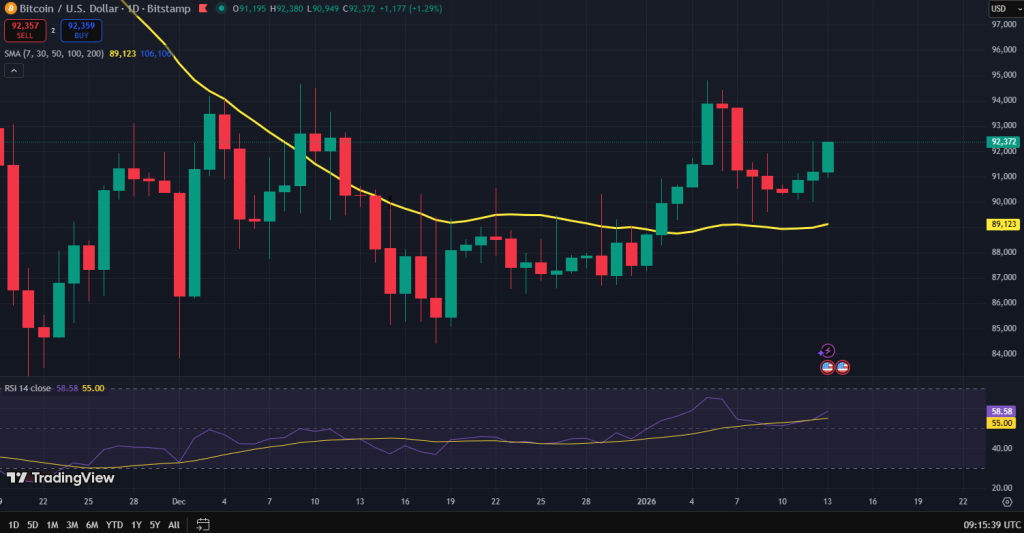1024x533 pixels.
Task: Select the 1Y time range
Action: [x=136, y=525]
